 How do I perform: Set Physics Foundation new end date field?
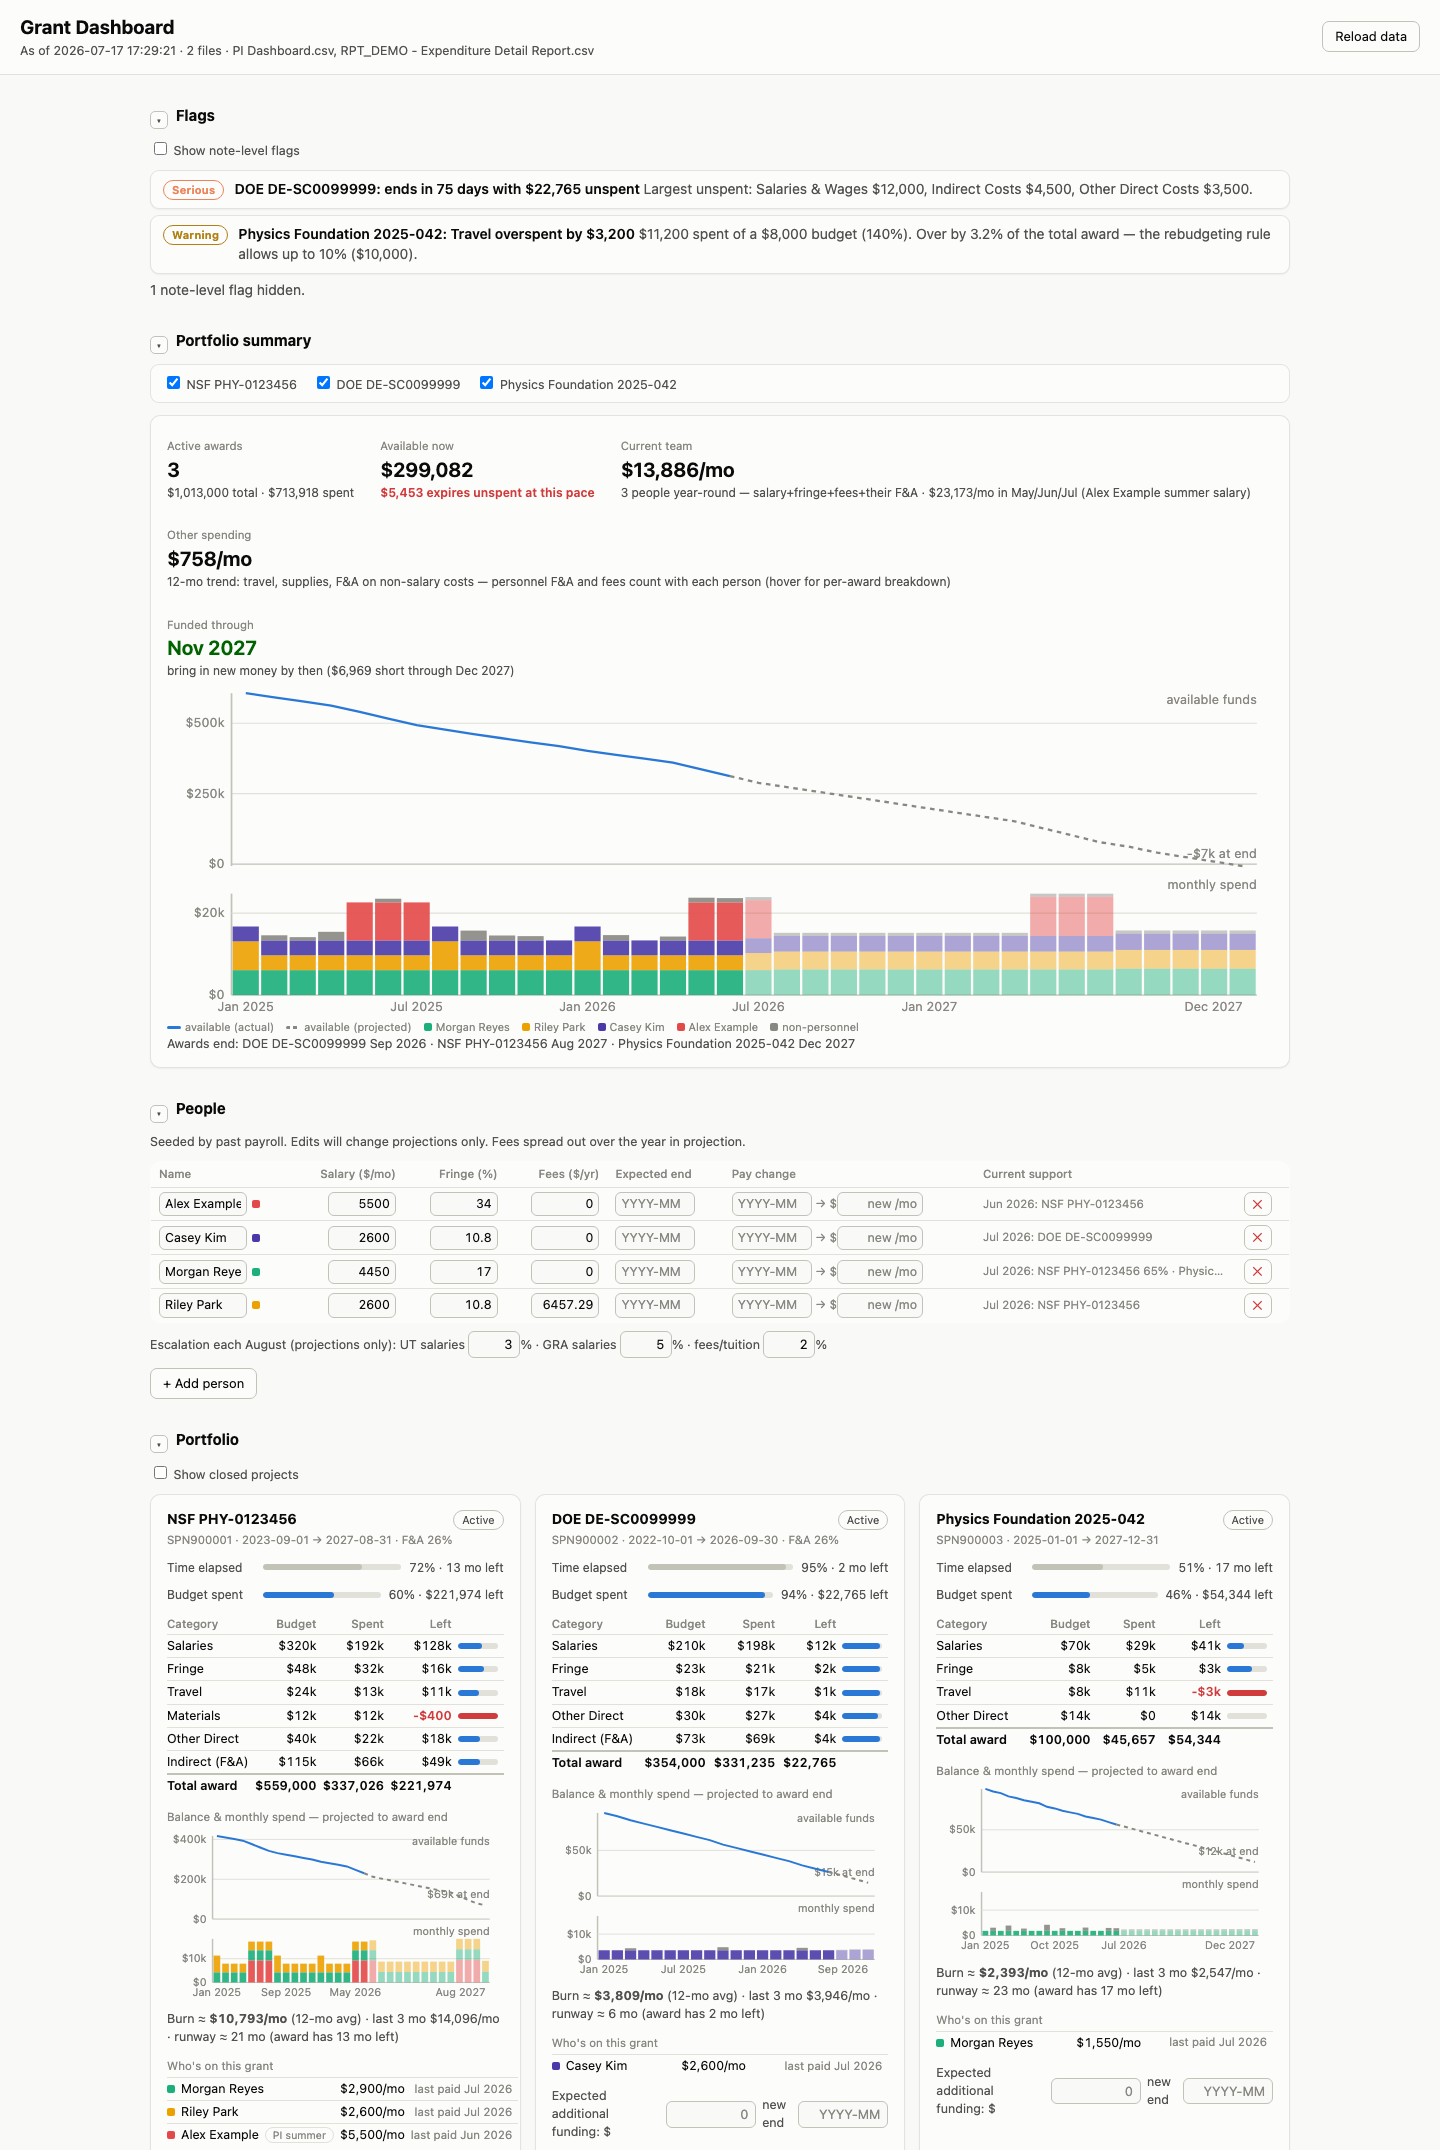tap(1228, 2091)
